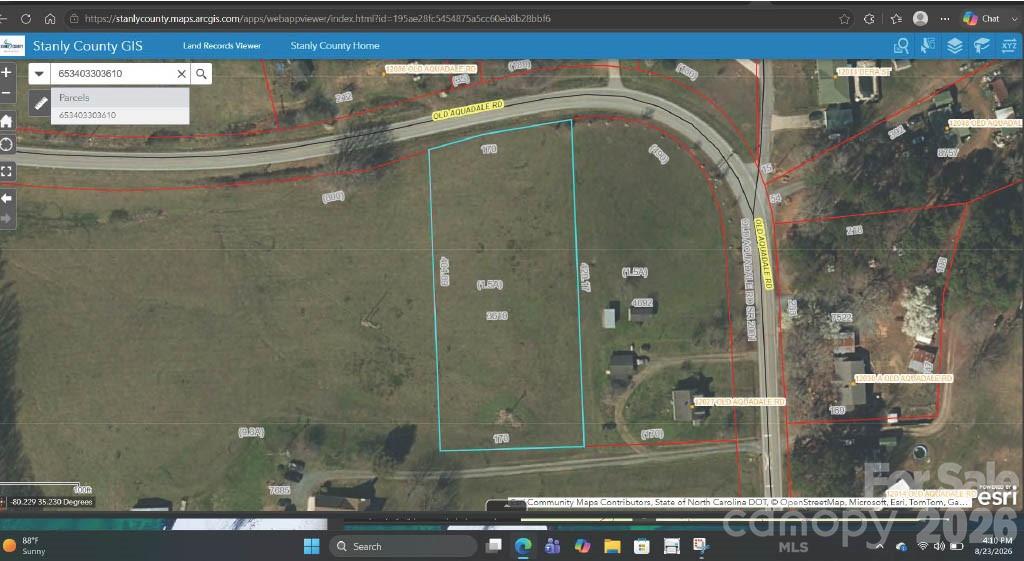Open browser favorites list
1024x561 pixels.
click(896, 19)
